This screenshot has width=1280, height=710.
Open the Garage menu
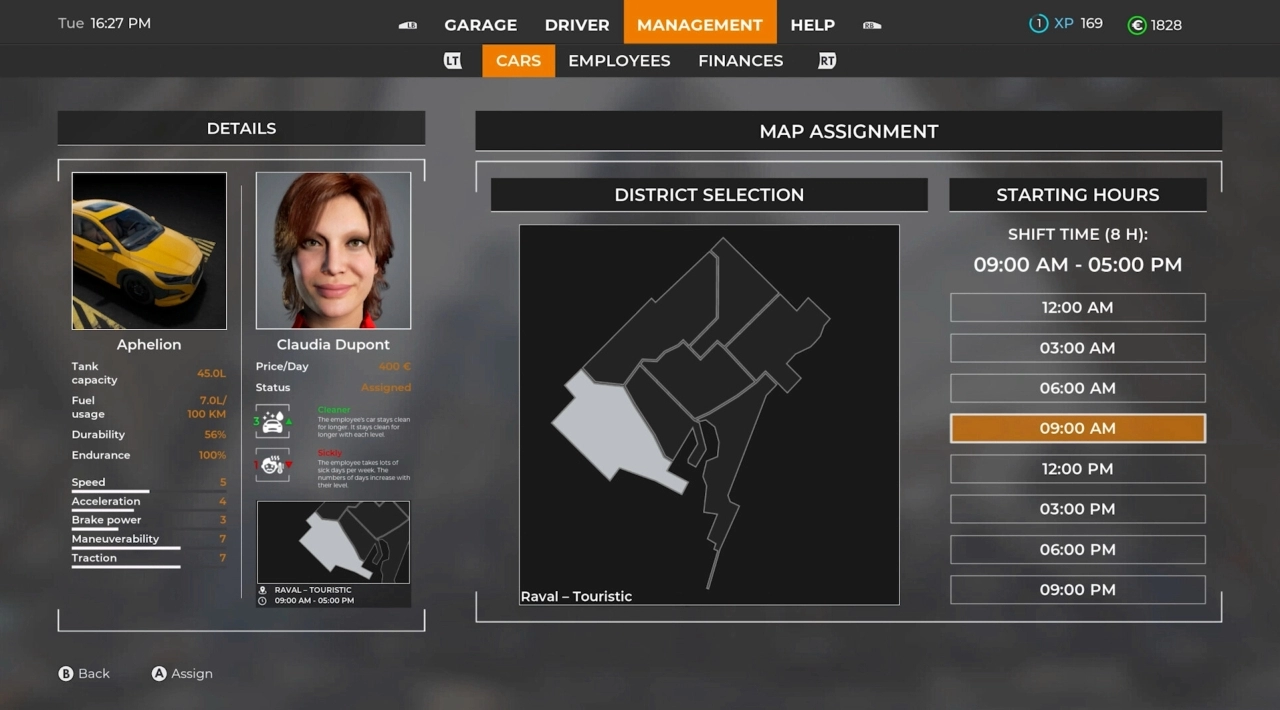(480, 25)
